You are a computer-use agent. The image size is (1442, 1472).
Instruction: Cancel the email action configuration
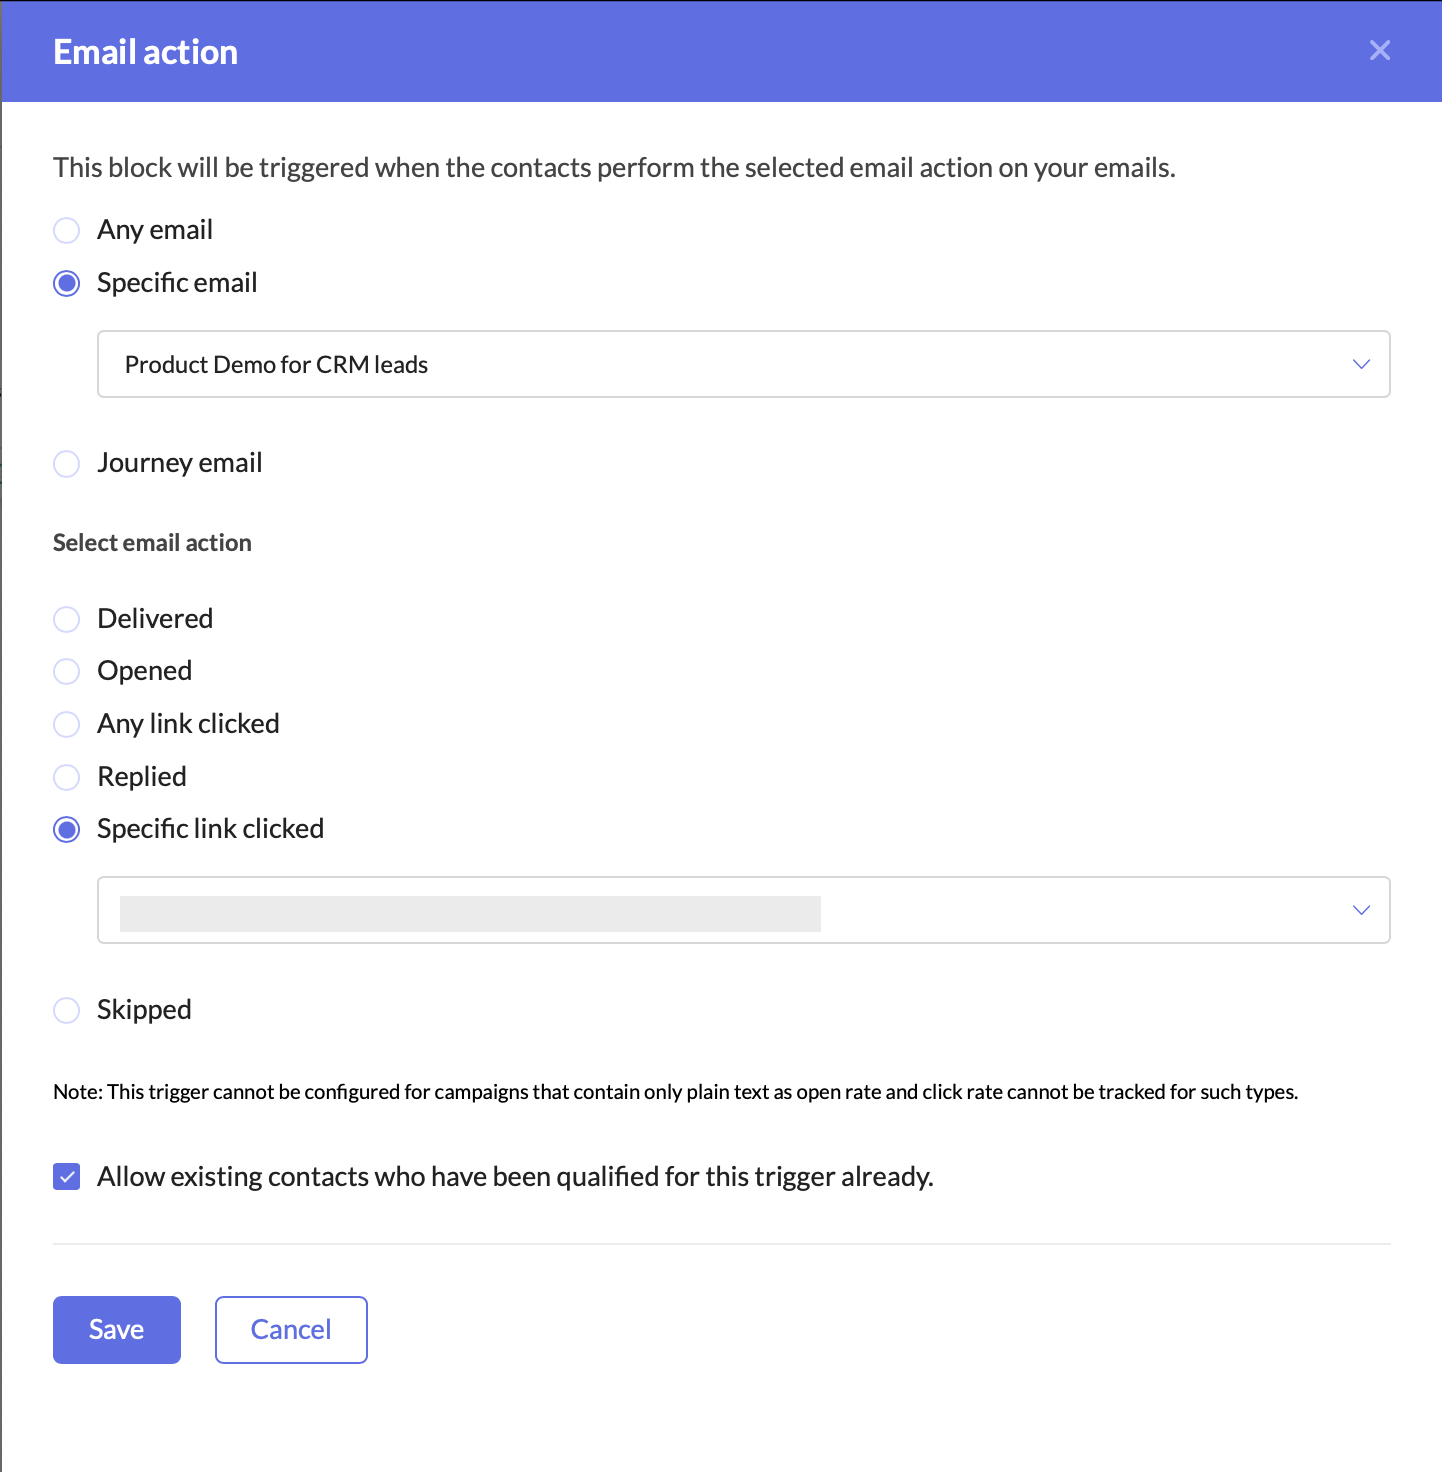pyautogui.click(x=291, y=1329)
